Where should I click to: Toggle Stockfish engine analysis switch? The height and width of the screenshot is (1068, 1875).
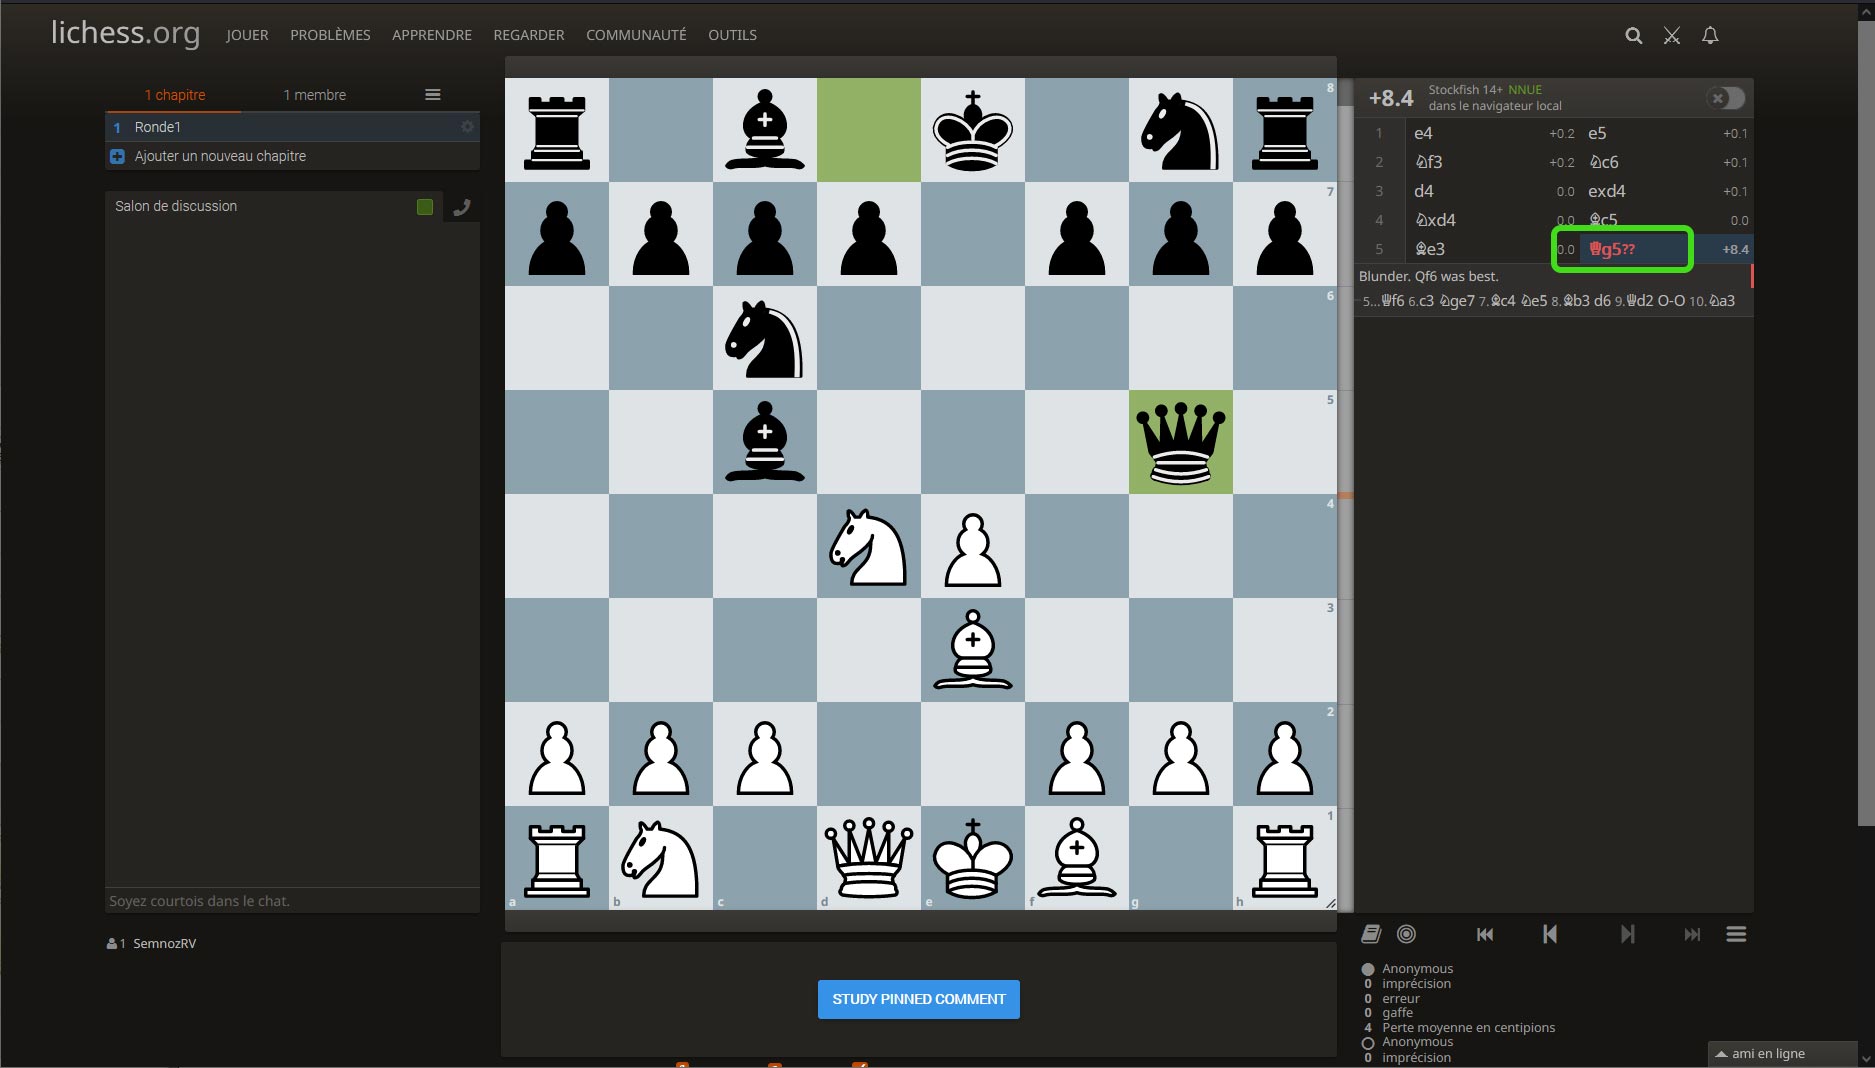pos(1725,98)
